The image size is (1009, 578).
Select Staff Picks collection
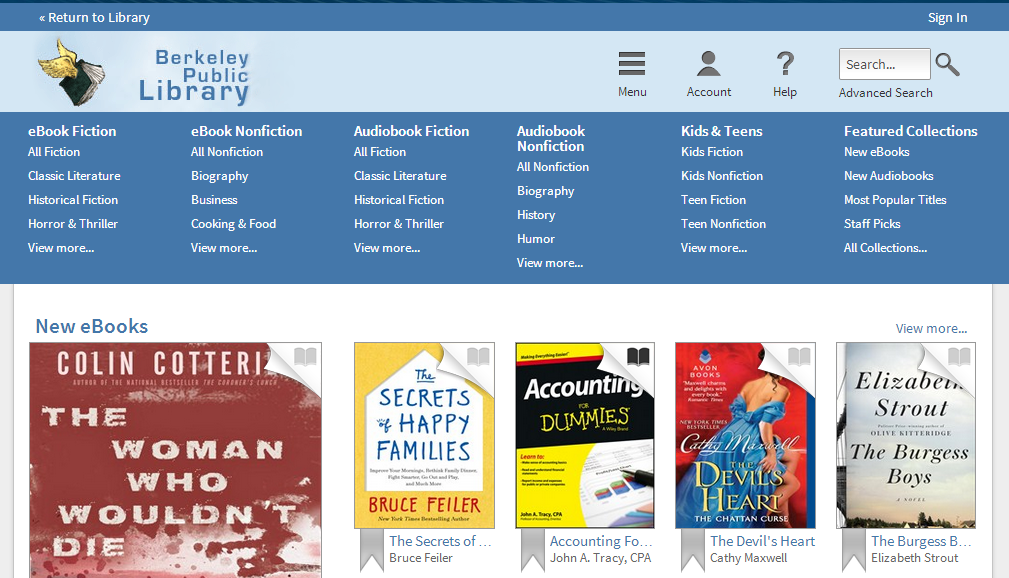pos(872,224)
